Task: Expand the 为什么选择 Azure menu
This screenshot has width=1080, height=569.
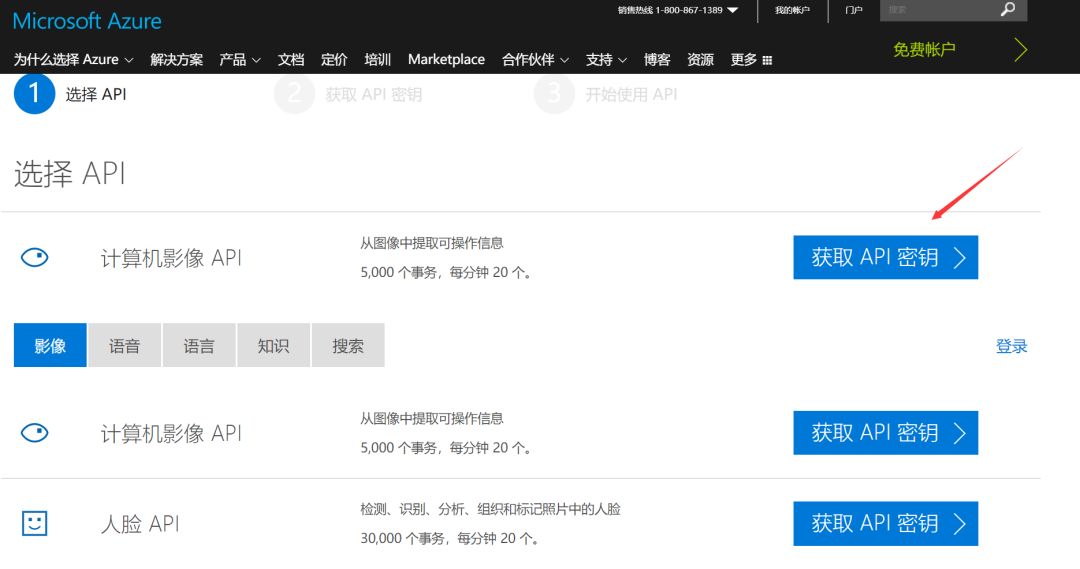Action: pos(73,59)
